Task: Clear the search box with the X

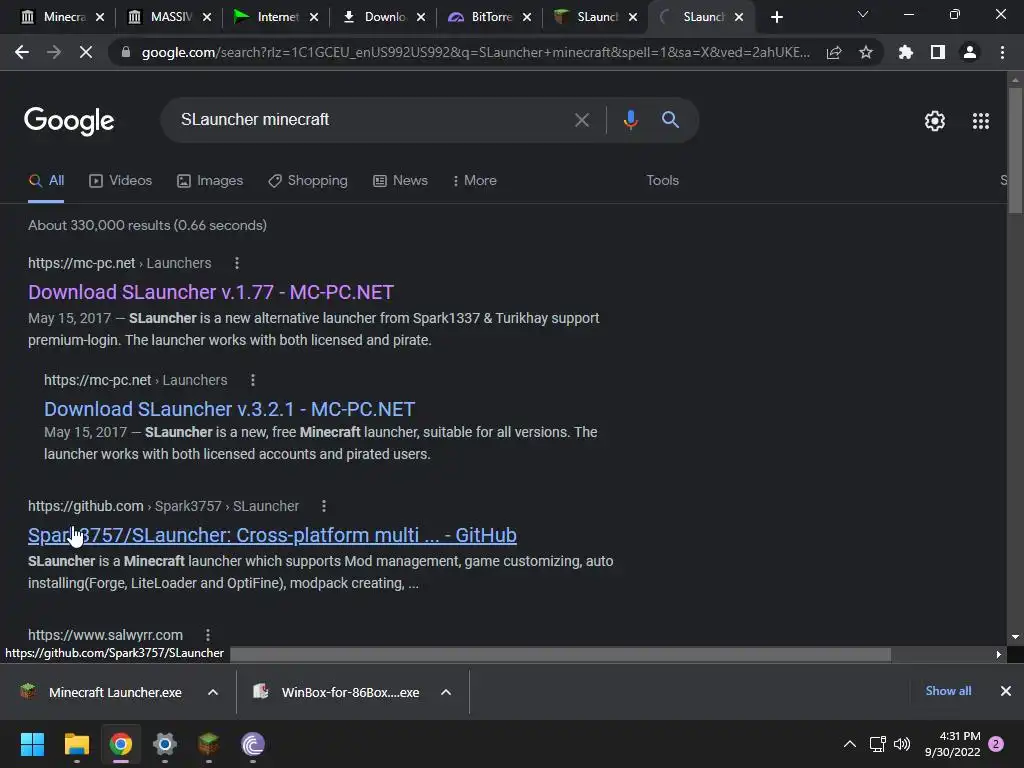Action: pyautogui.click(x=582, y=120)
